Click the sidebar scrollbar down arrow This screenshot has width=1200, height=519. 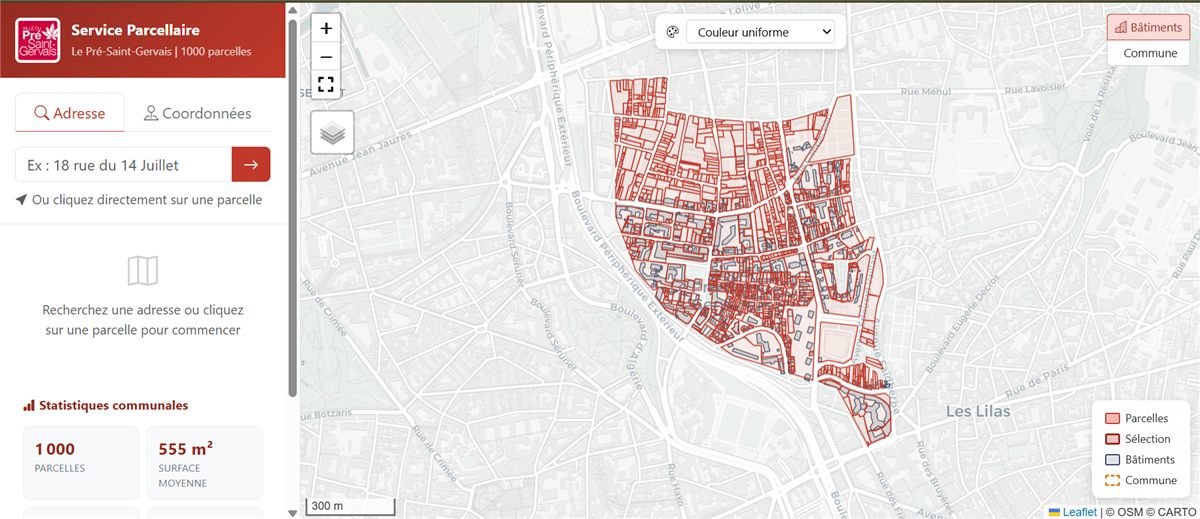point(292,512)
